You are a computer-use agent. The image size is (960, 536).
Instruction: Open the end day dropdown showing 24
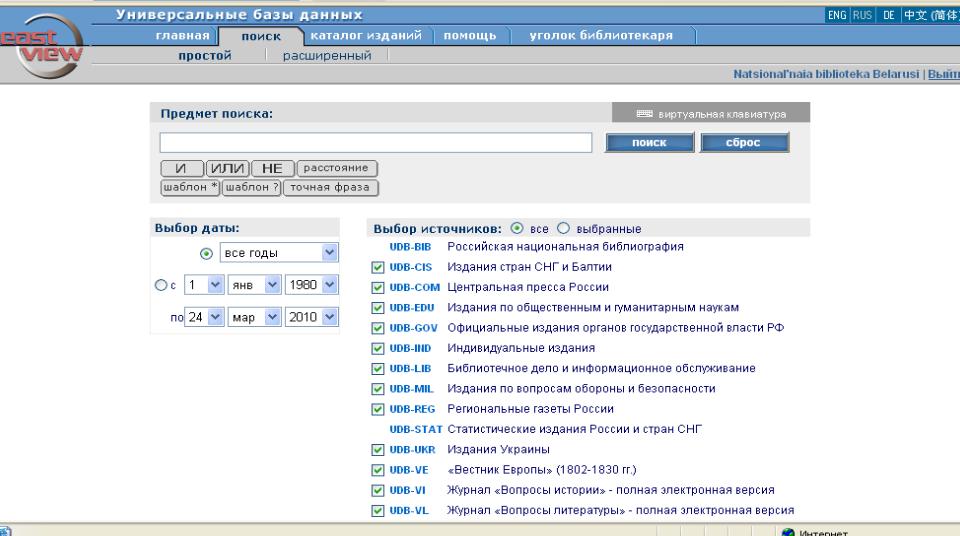[204, 317]
